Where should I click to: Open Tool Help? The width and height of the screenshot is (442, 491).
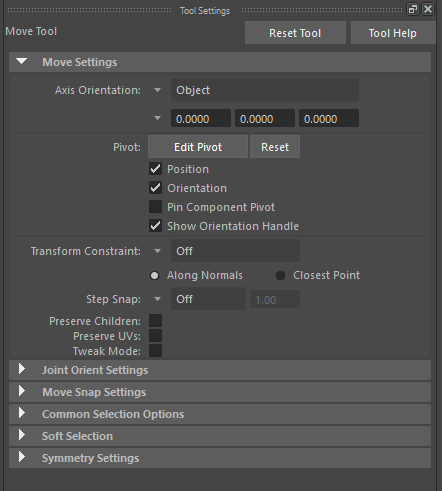[393, 33]
